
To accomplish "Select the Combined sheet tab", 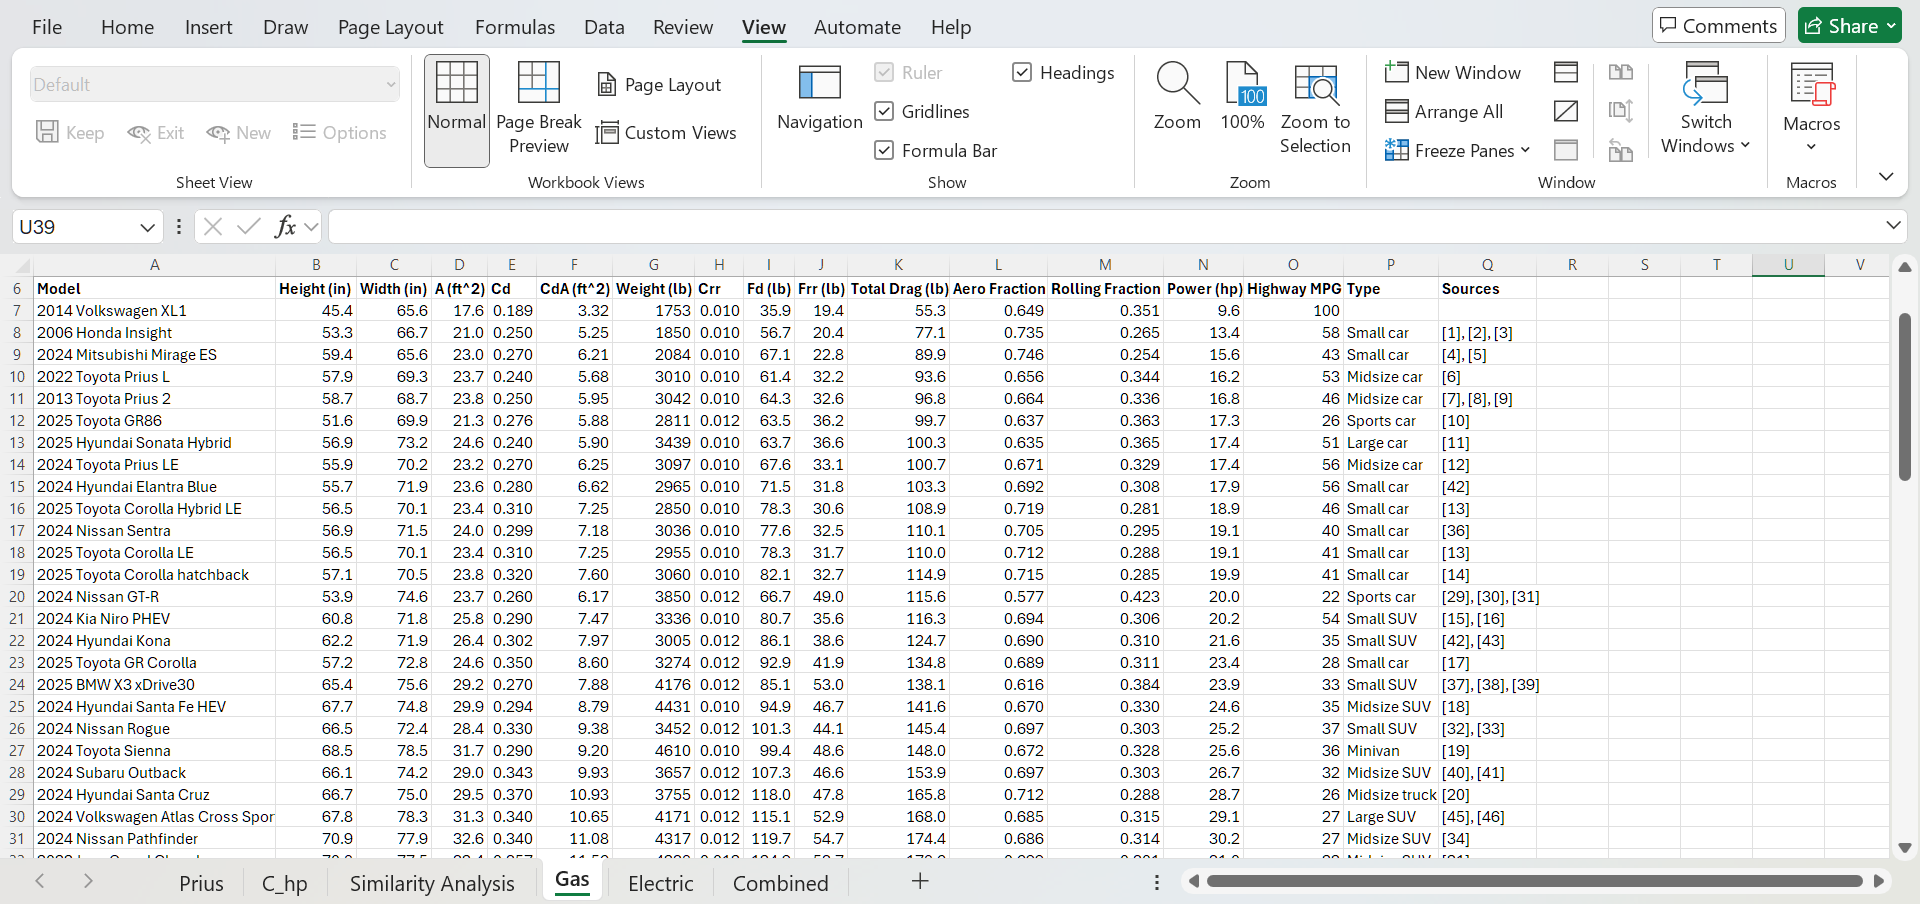I will click(780, 883).
